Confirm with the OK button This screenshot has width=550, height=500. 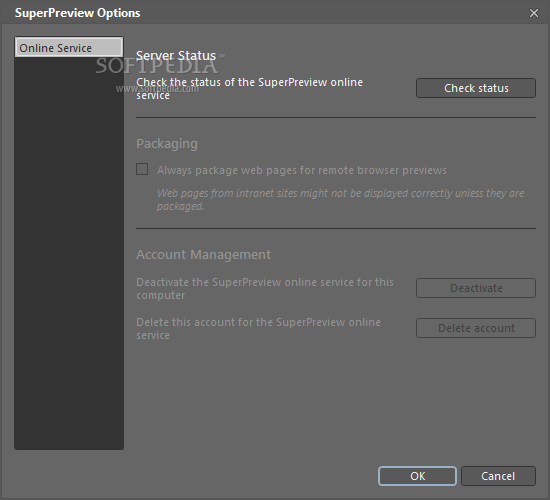(417, 476)
